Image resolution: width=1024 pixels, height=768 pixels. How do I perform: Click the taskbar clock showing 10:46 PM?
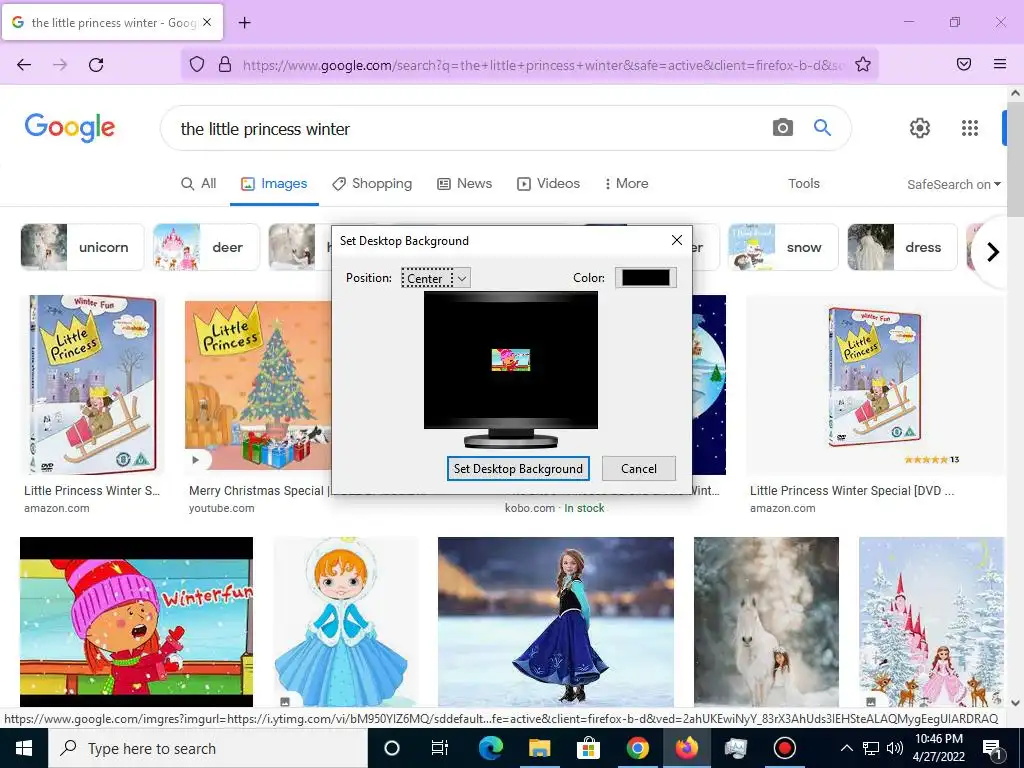click(x=939, y=748)
